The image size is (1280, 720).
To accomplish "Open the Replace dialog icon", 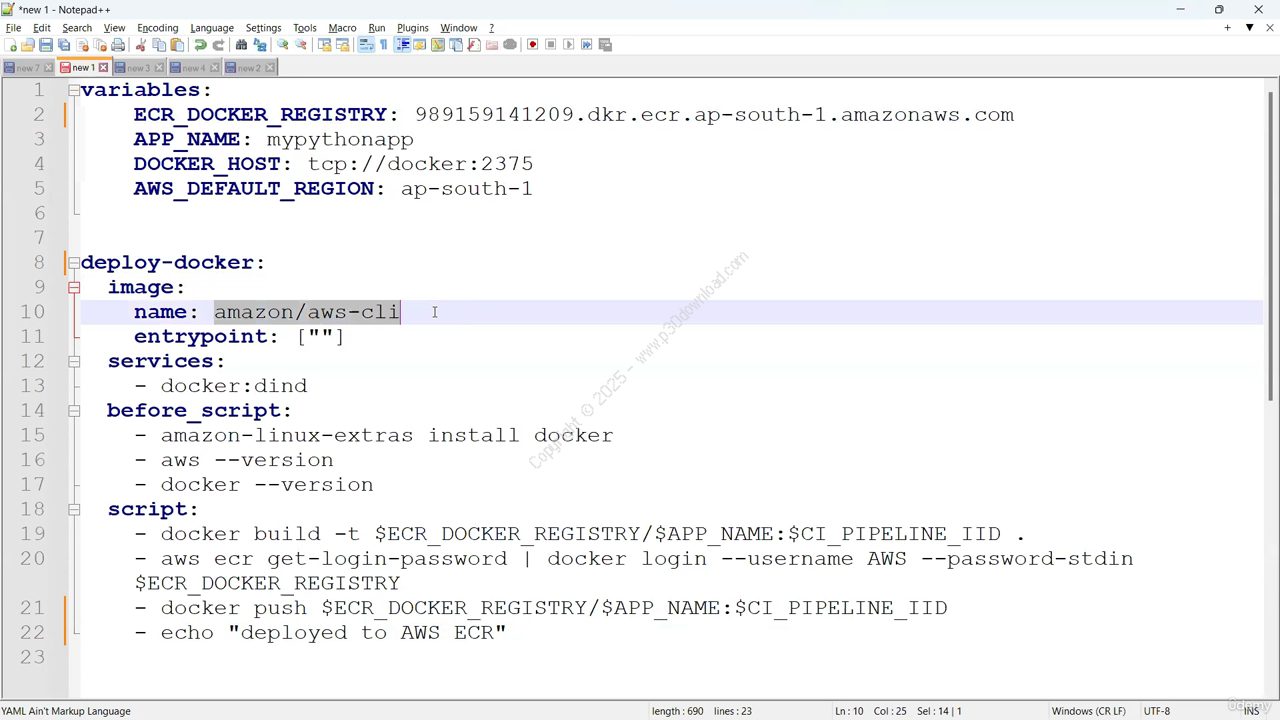I will point(260,44).
